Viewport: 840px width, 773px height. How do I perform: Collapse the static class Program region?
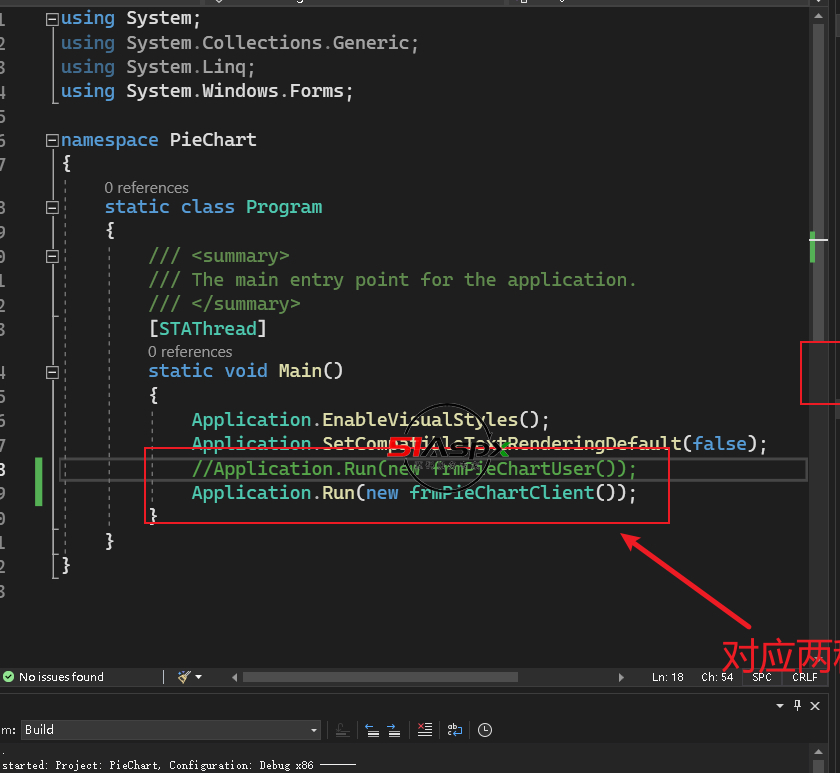point(52,207)
